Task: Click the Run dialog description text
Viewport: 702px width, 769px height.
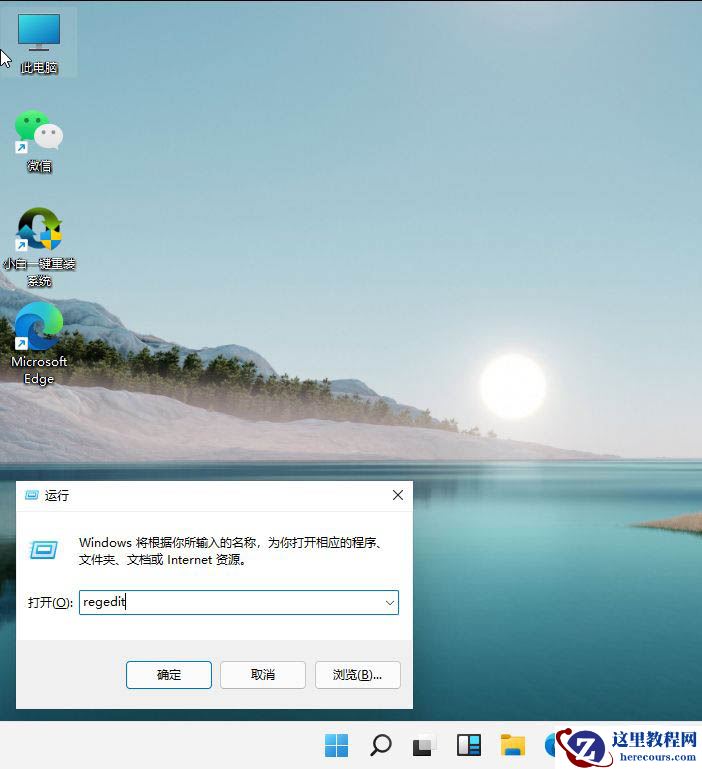Action: pyautogui.click(x=232, y=551)
